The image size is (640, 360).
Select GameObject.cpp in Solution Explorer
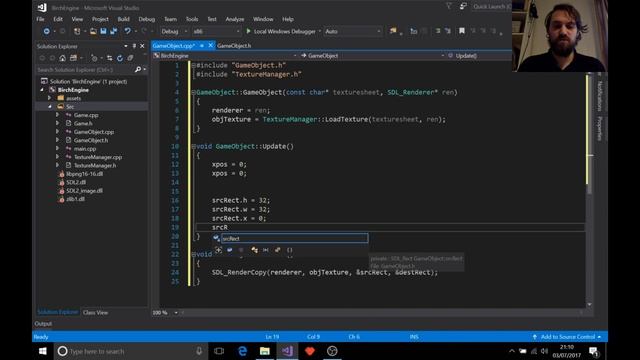94,132
